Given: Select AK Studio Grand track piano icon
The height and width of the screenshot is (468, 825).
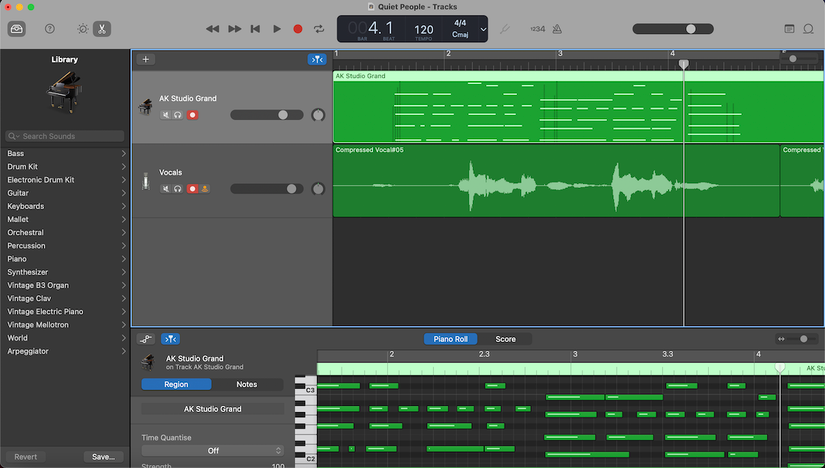Looking at the screenshot, I should 145,107.
